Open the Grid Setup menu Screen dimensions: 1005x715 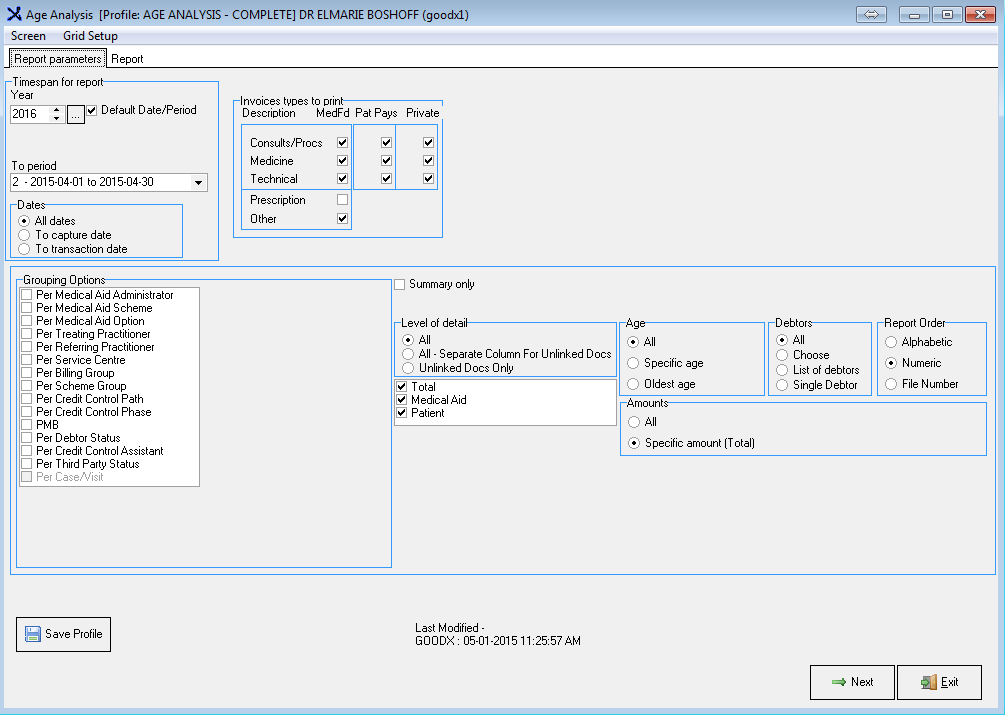tap(90, 36)
